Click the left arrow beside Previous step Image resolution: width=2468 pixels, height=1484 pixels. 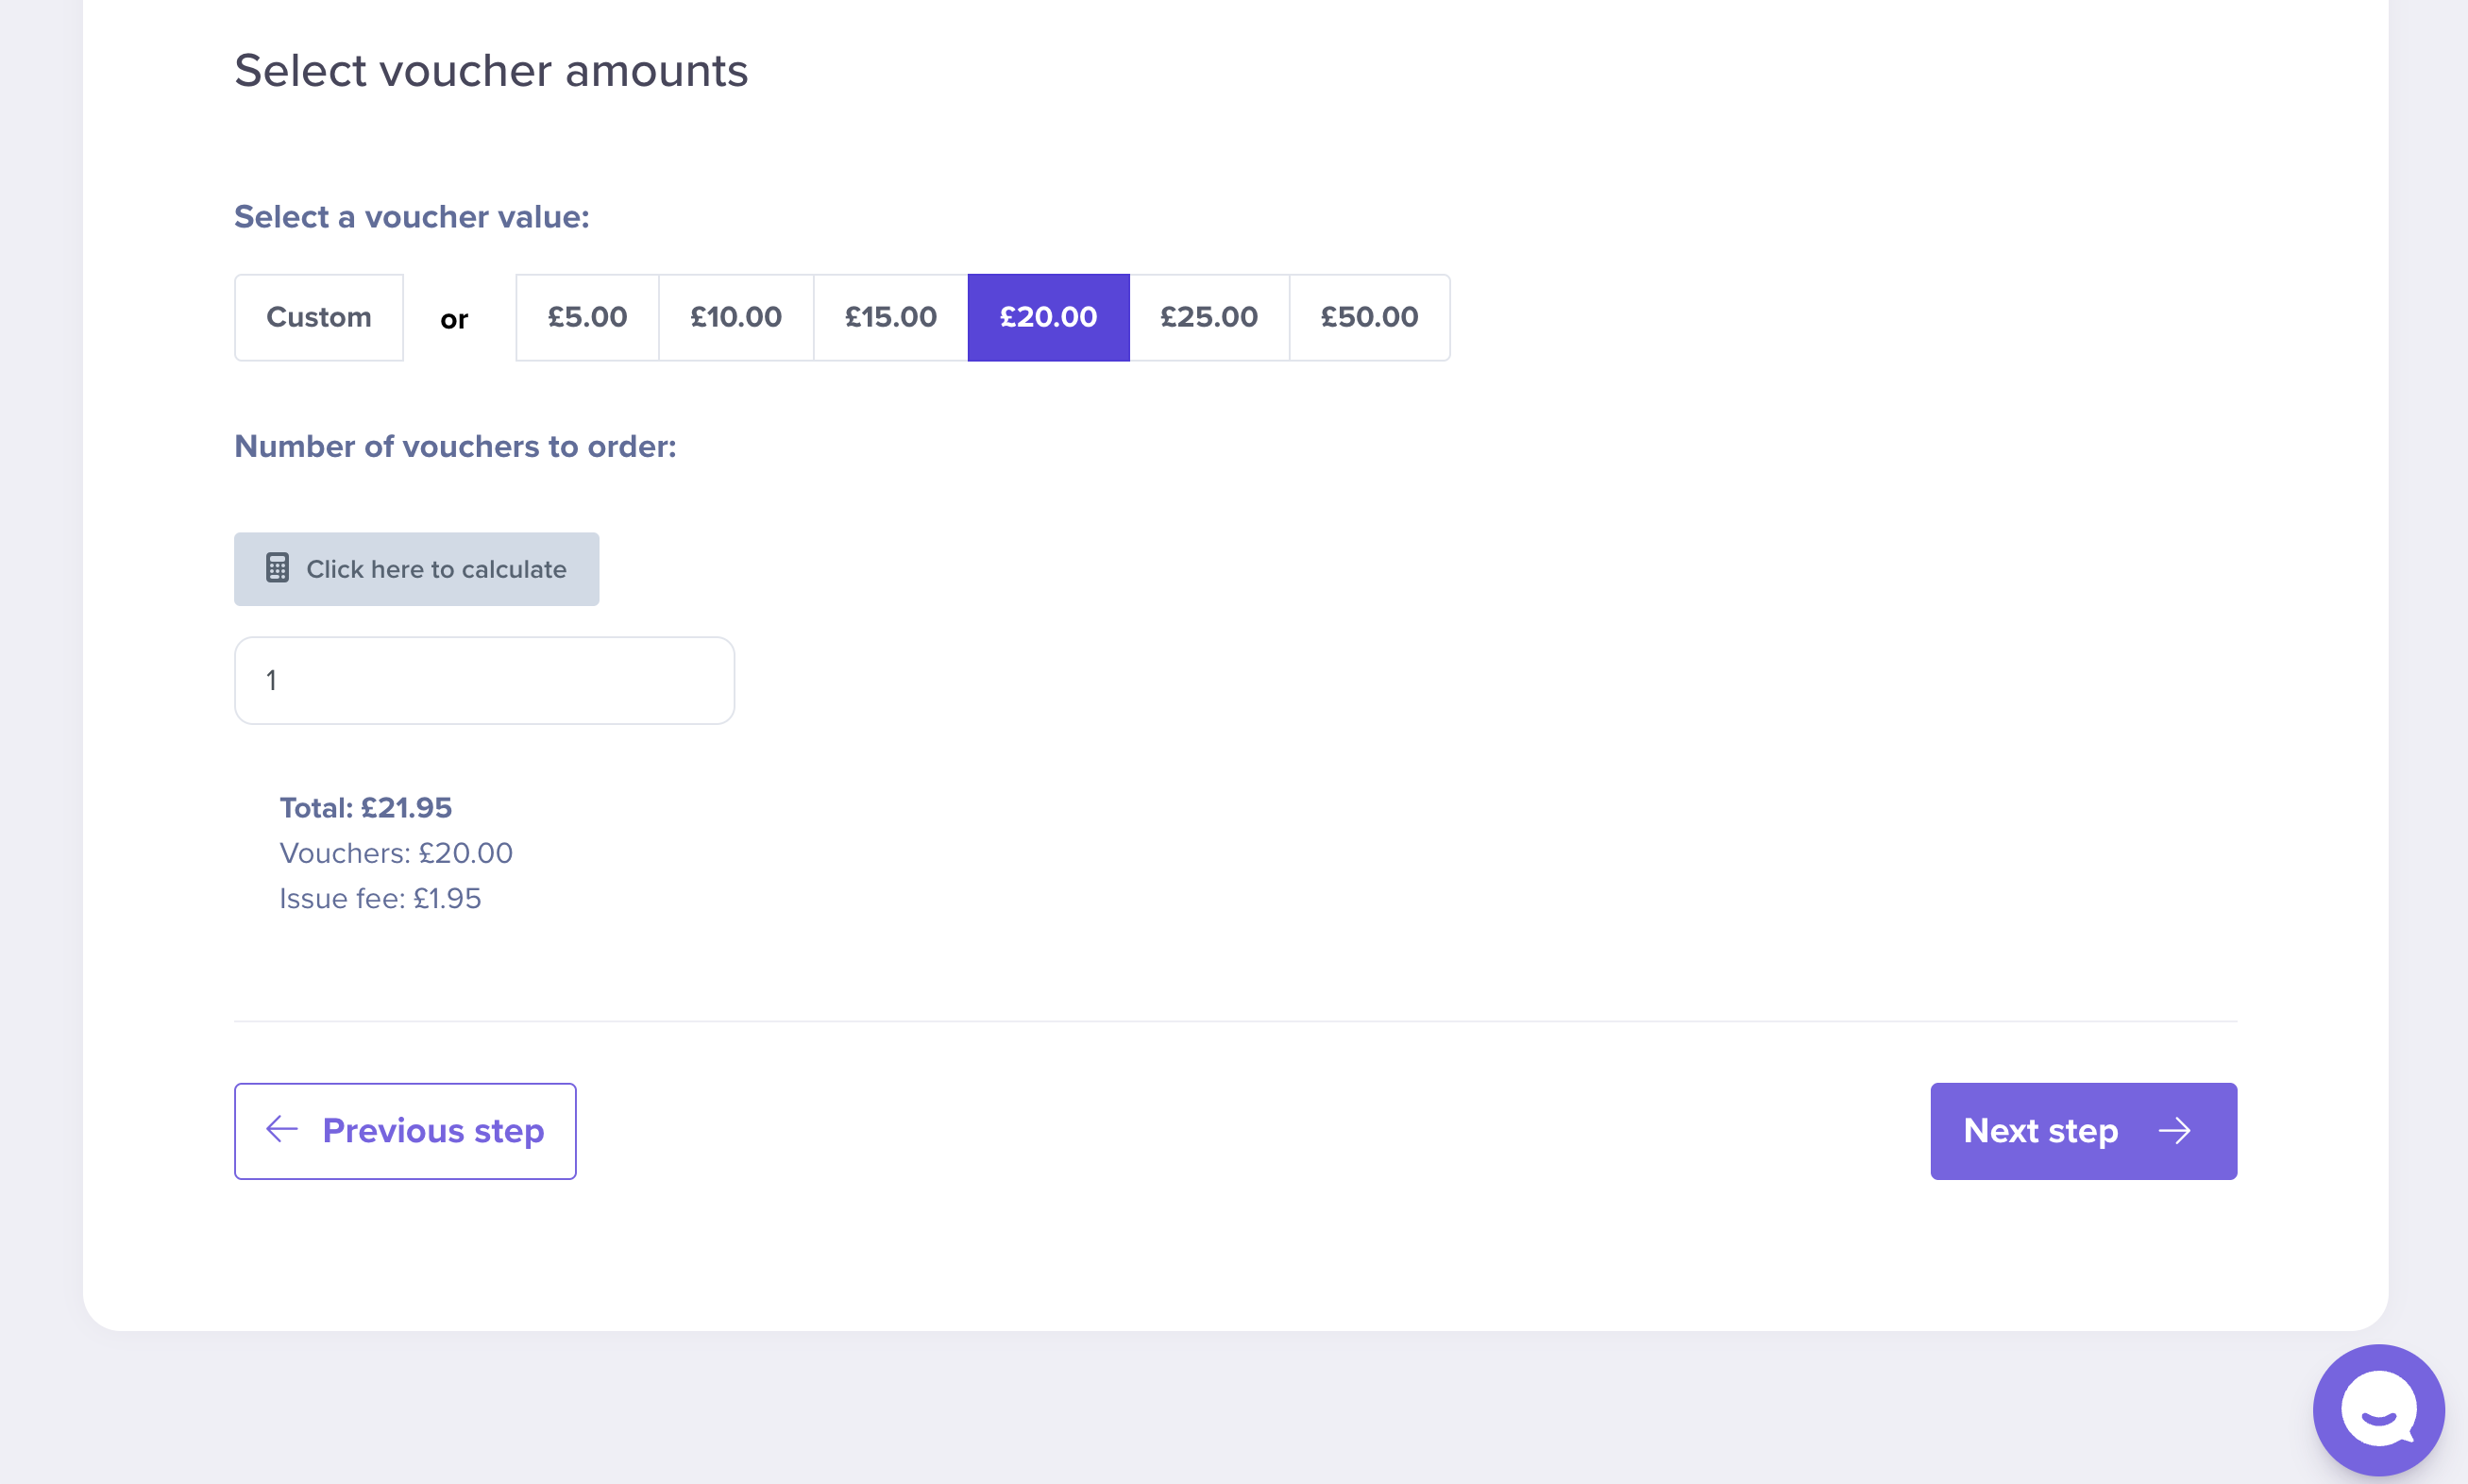pyautogui.click(x=282, y=1130)
